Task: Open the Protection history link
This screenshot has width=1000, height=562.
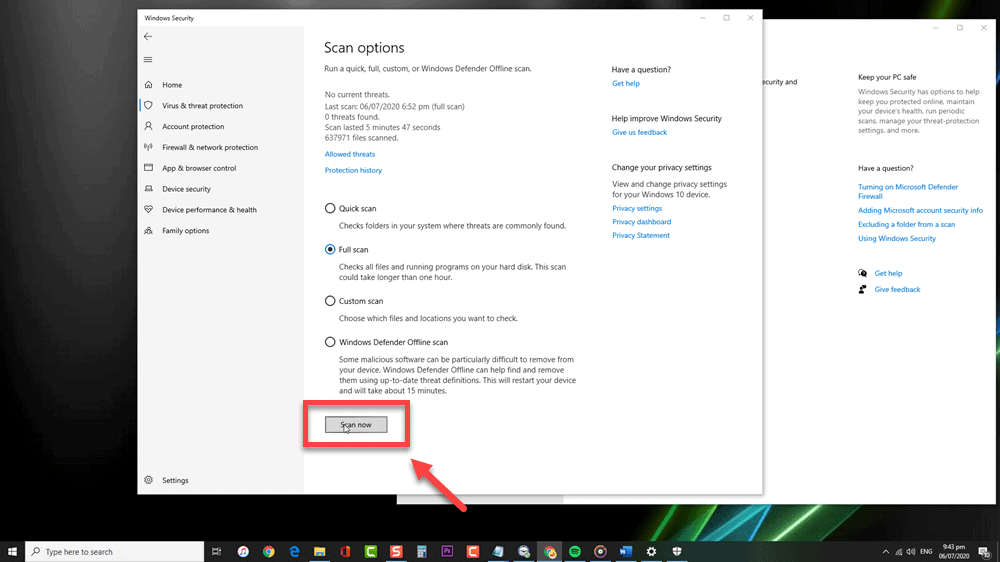Action: [353, 170]
